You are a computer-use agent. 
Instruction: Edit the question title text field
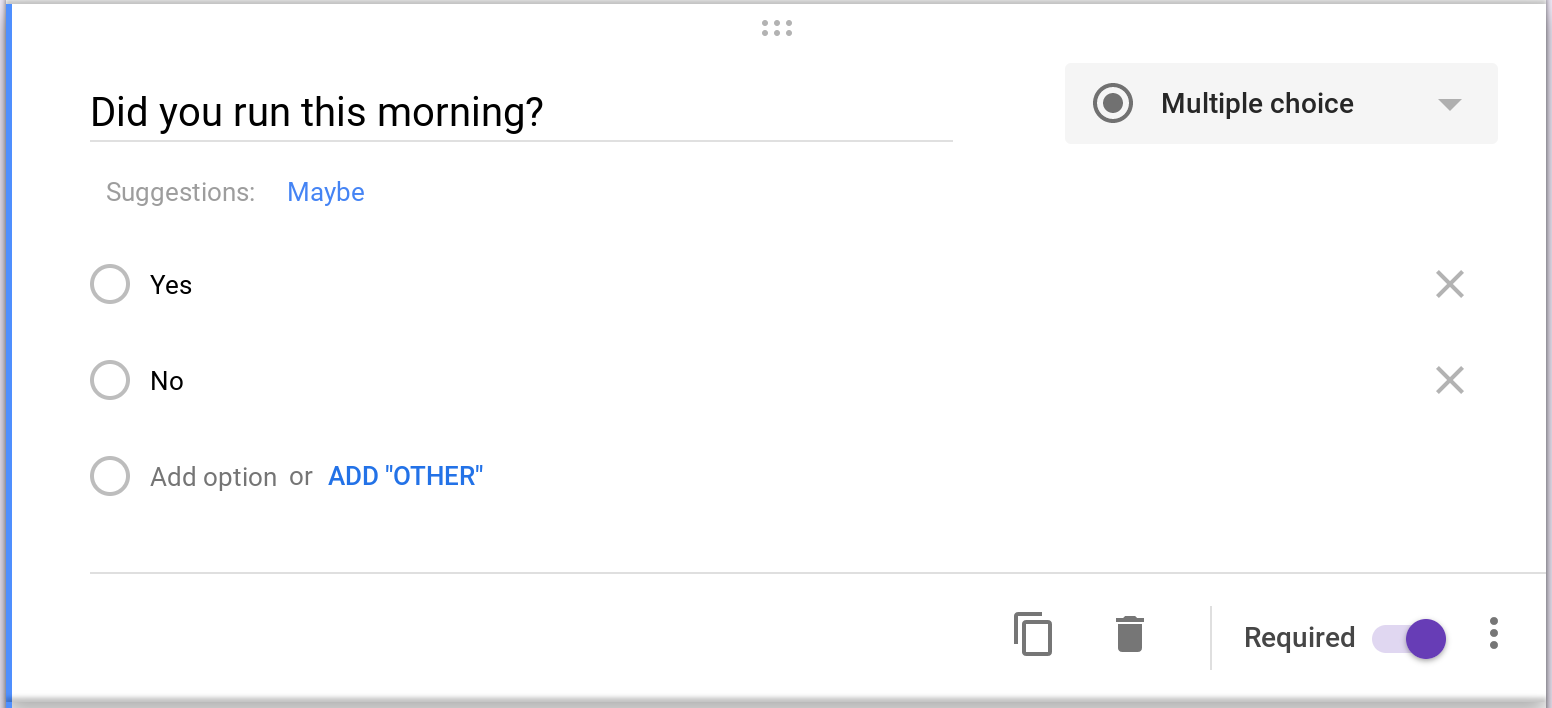pyautogui.click(x=521, y=113)
